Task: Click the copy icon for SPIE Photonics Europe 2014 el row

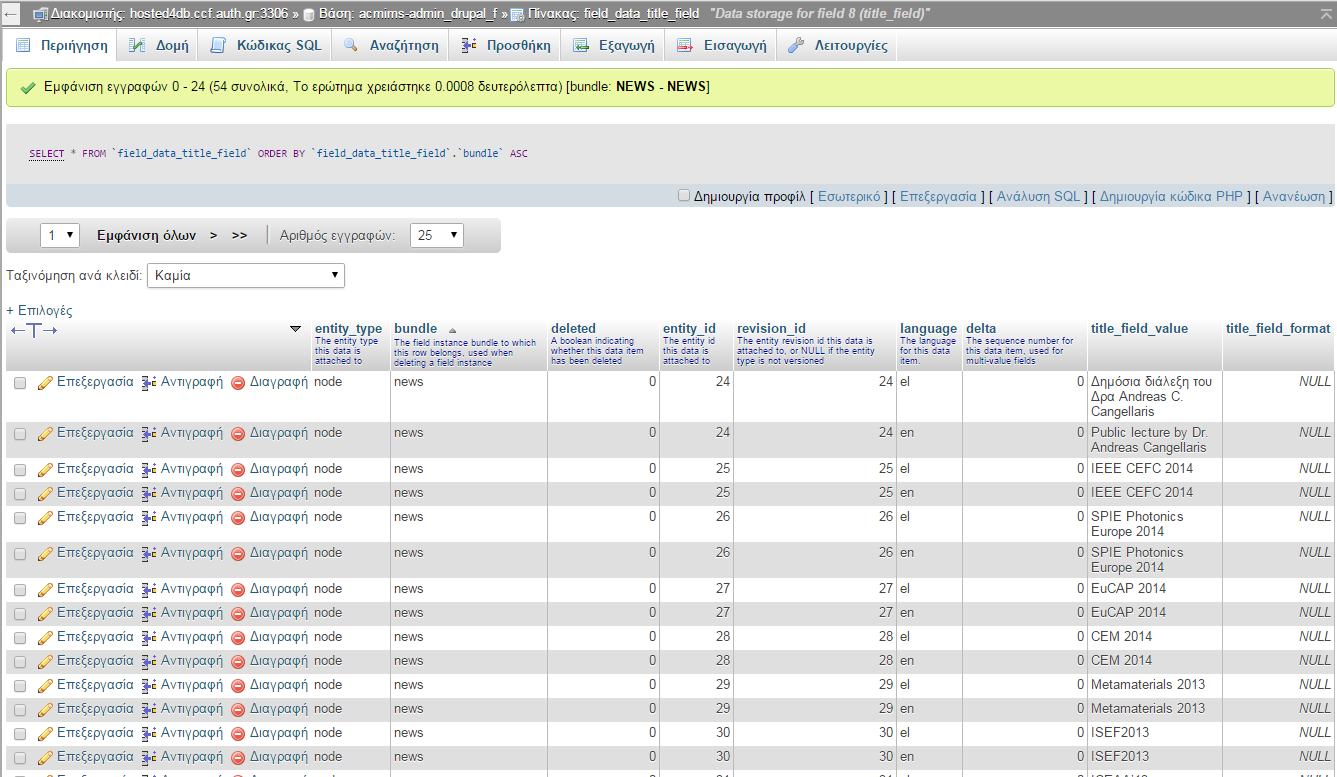Action: pos(149,518)
